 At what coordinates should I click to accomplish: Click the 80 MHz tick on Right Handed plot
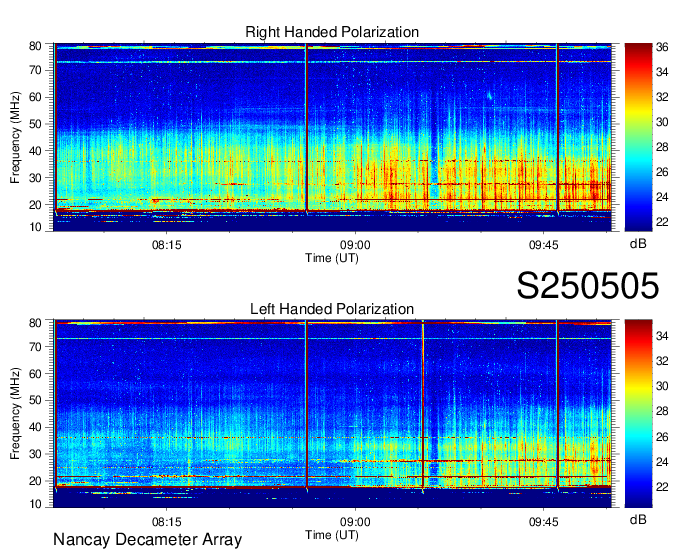[x=35, y=46]
